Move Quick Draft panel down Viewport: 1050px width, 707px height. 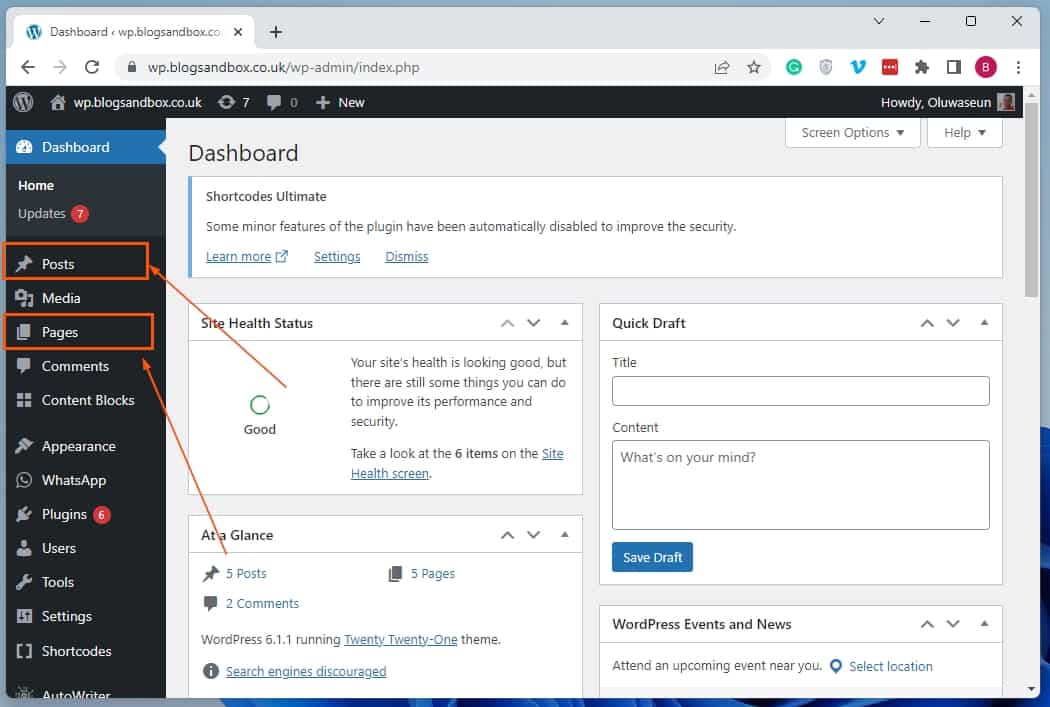pyautogui.click(x=953, y=323)
